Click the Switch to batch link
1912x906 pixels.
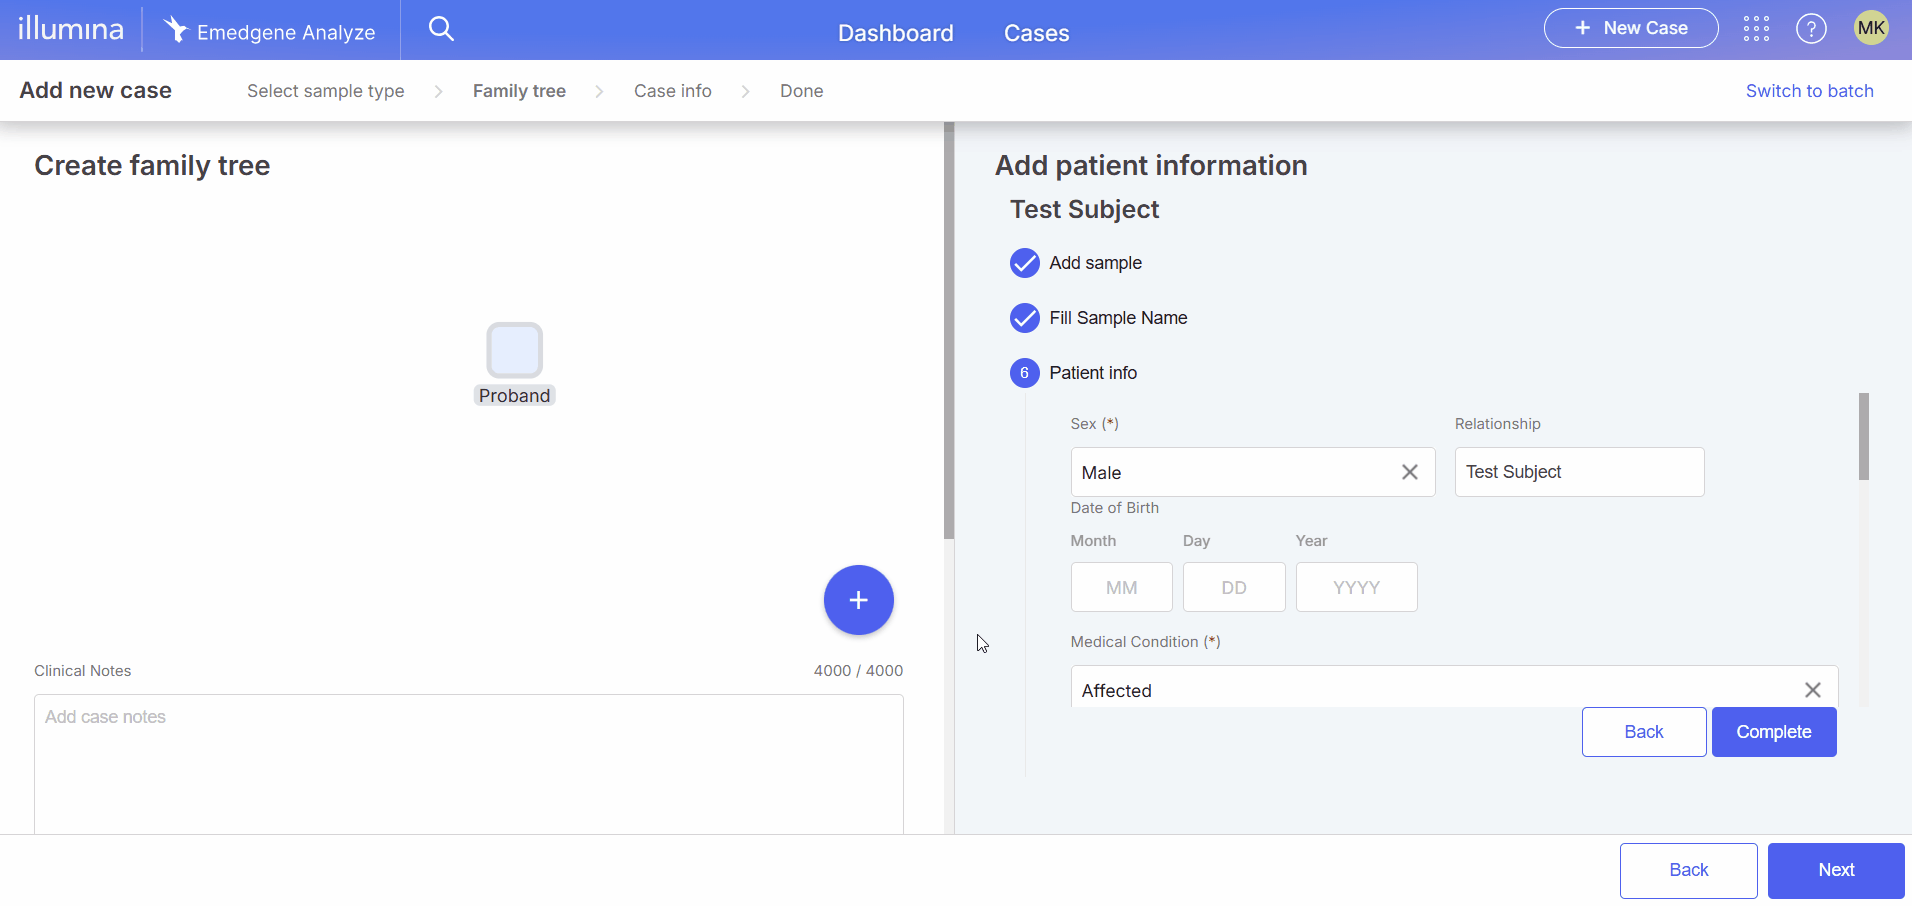click(x=1809, y=91)
